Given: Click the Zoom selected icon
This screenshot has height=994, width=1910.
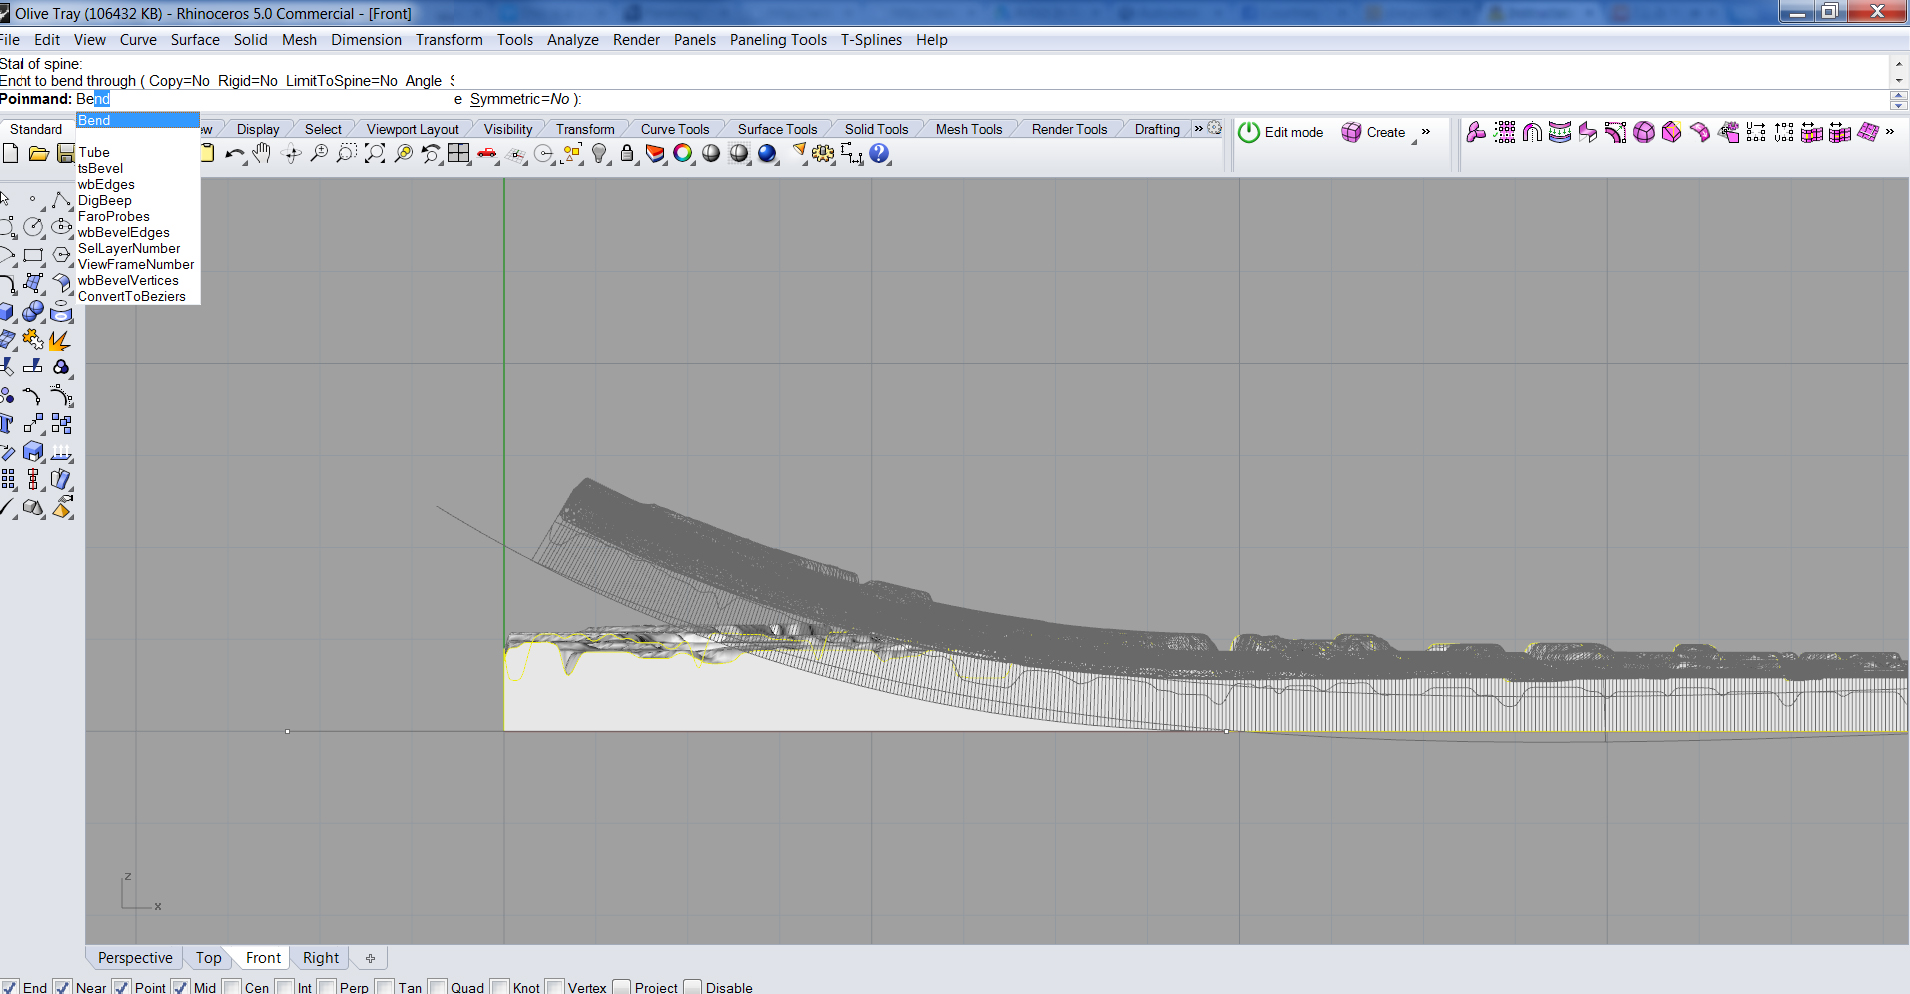Looking at the screenshot, I should (x=403, y=153).
